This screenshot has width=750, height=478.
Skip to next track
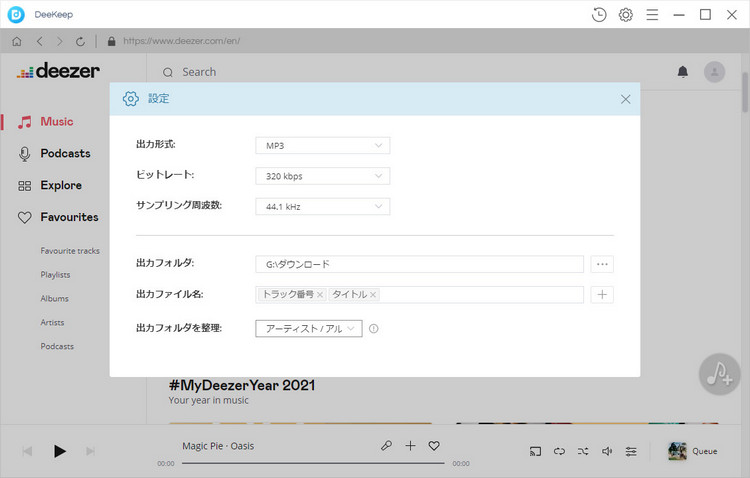(x=90, y=451)
